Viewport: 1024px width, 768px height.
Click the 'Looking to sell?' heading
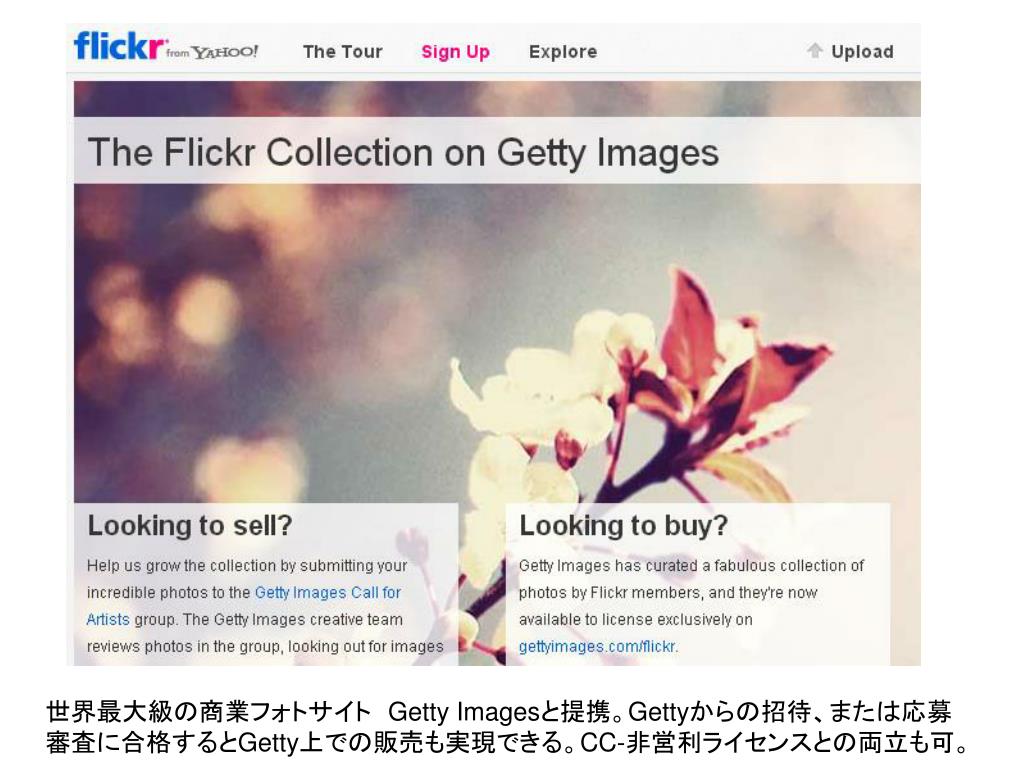click(x=189, y=525)
